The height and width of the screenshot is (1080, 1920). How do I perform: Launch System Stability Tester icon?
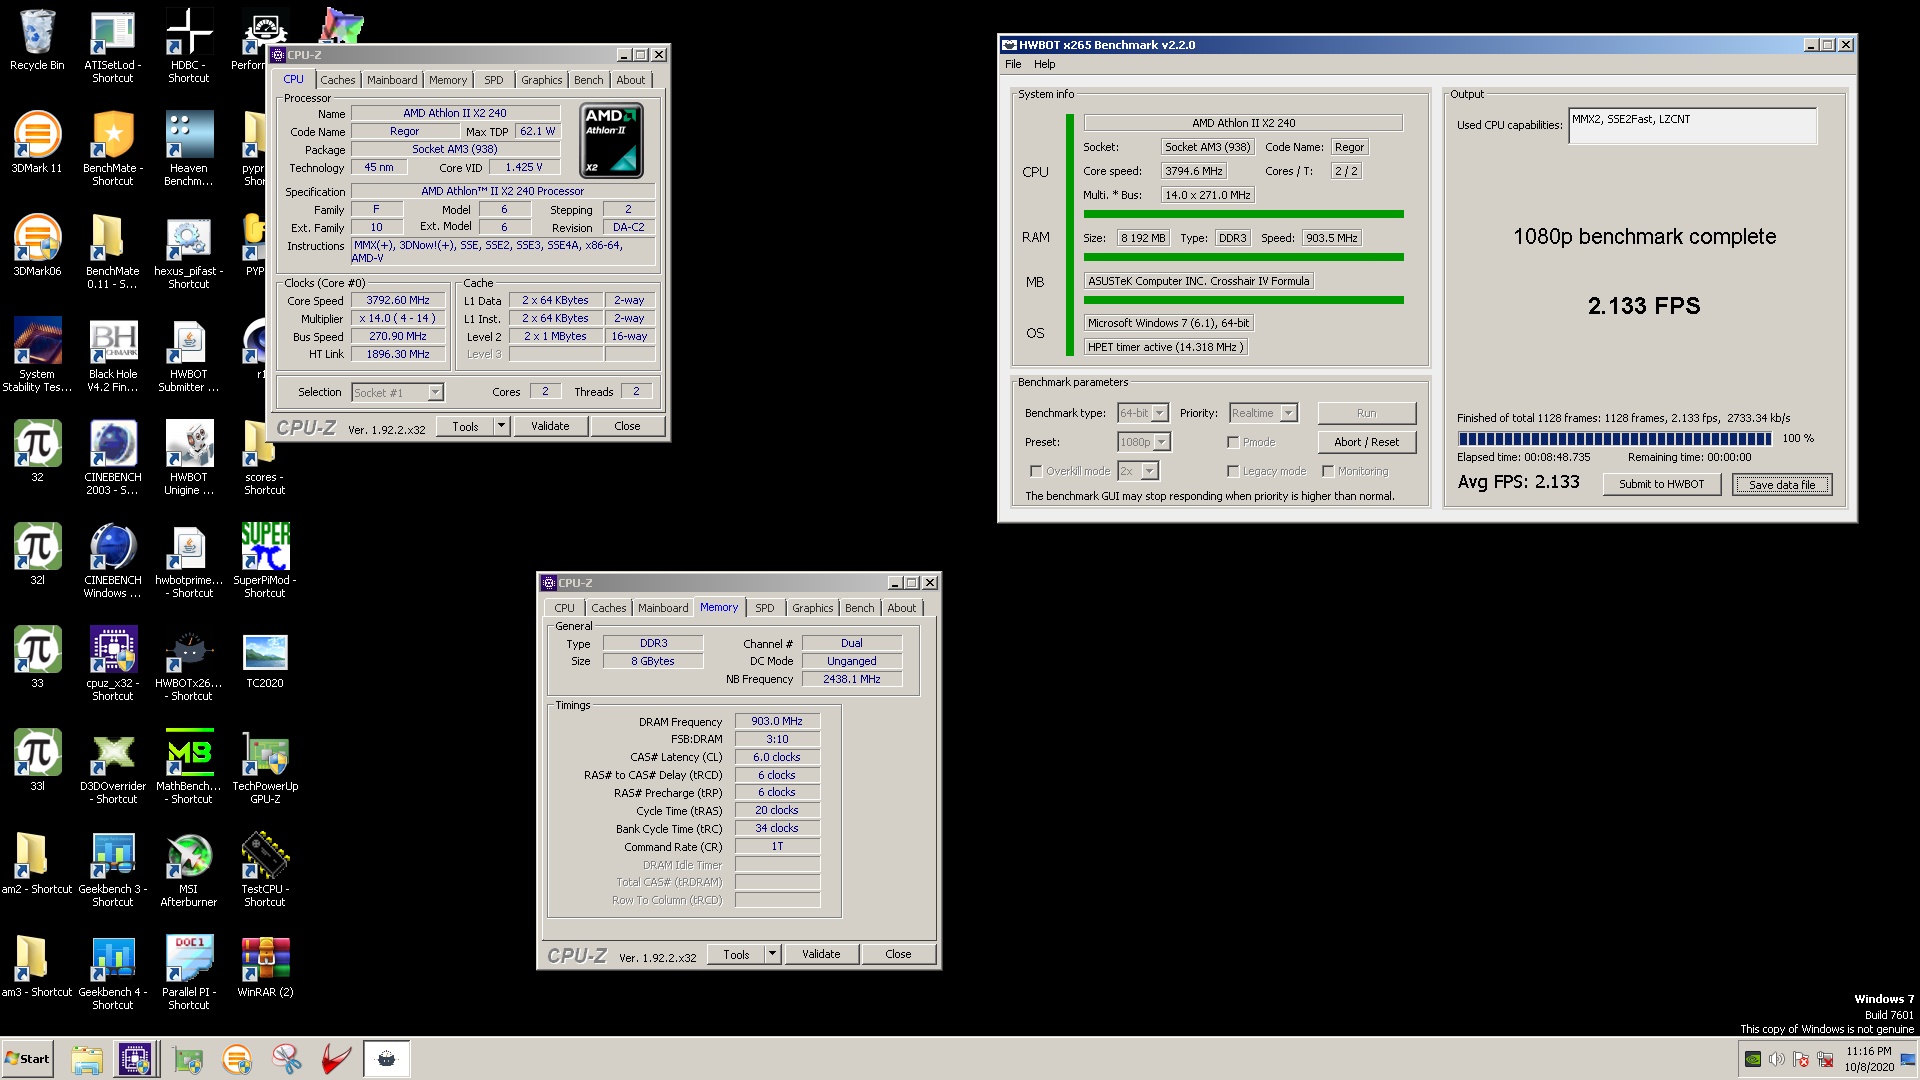37,354
